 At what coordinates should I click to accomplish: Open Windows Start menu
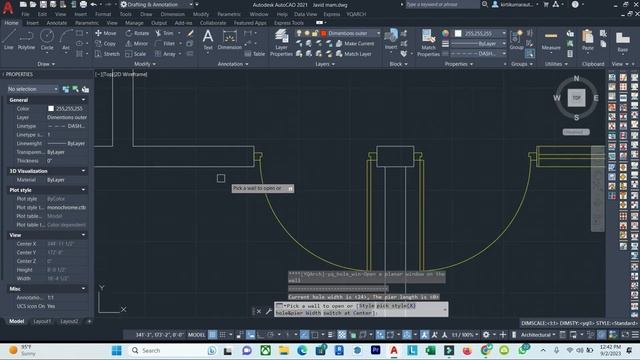coord(117,350)
